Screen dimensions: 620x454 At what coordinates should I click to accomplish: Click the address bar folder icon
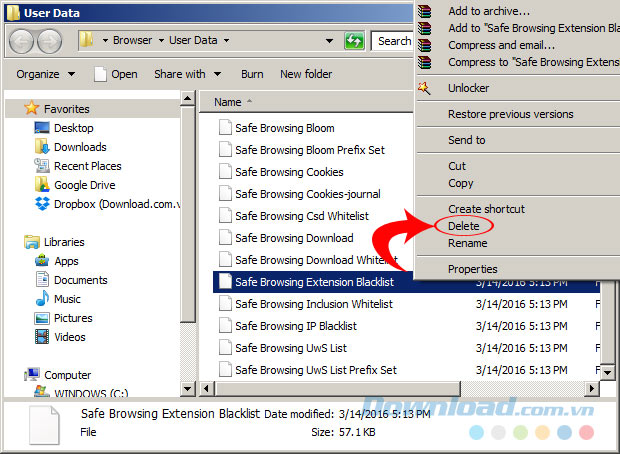point(86,40)
